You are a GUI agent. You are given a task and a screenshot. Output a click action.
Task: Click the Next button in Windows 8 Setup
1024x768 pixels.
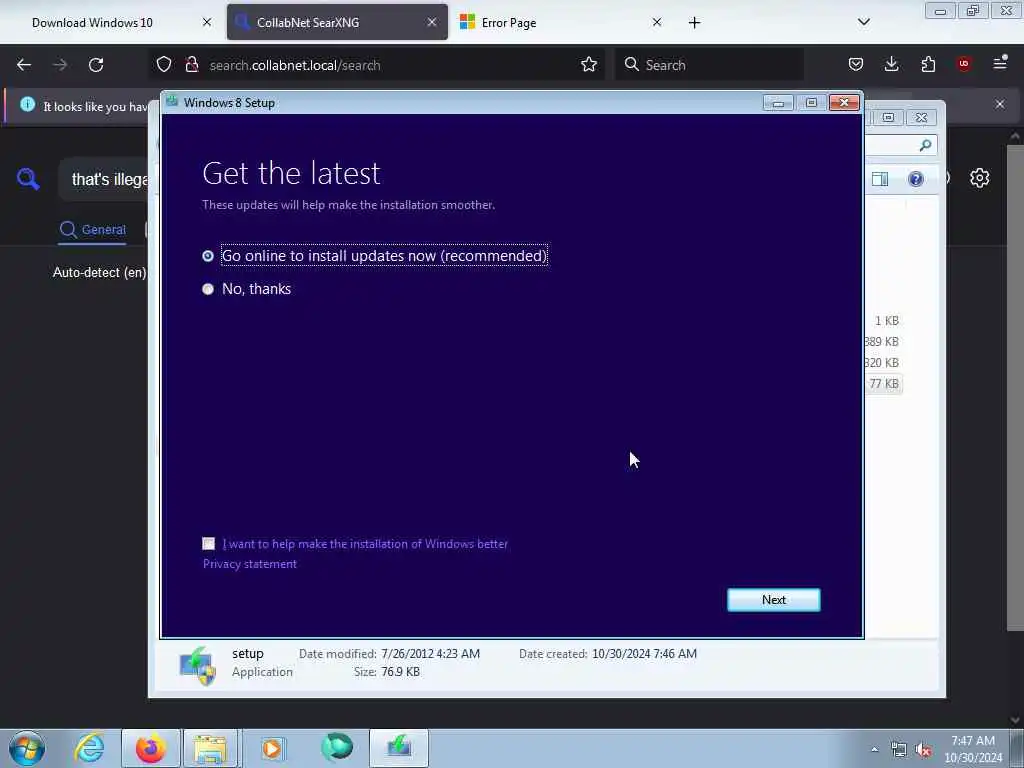click(x=774, y=600)
